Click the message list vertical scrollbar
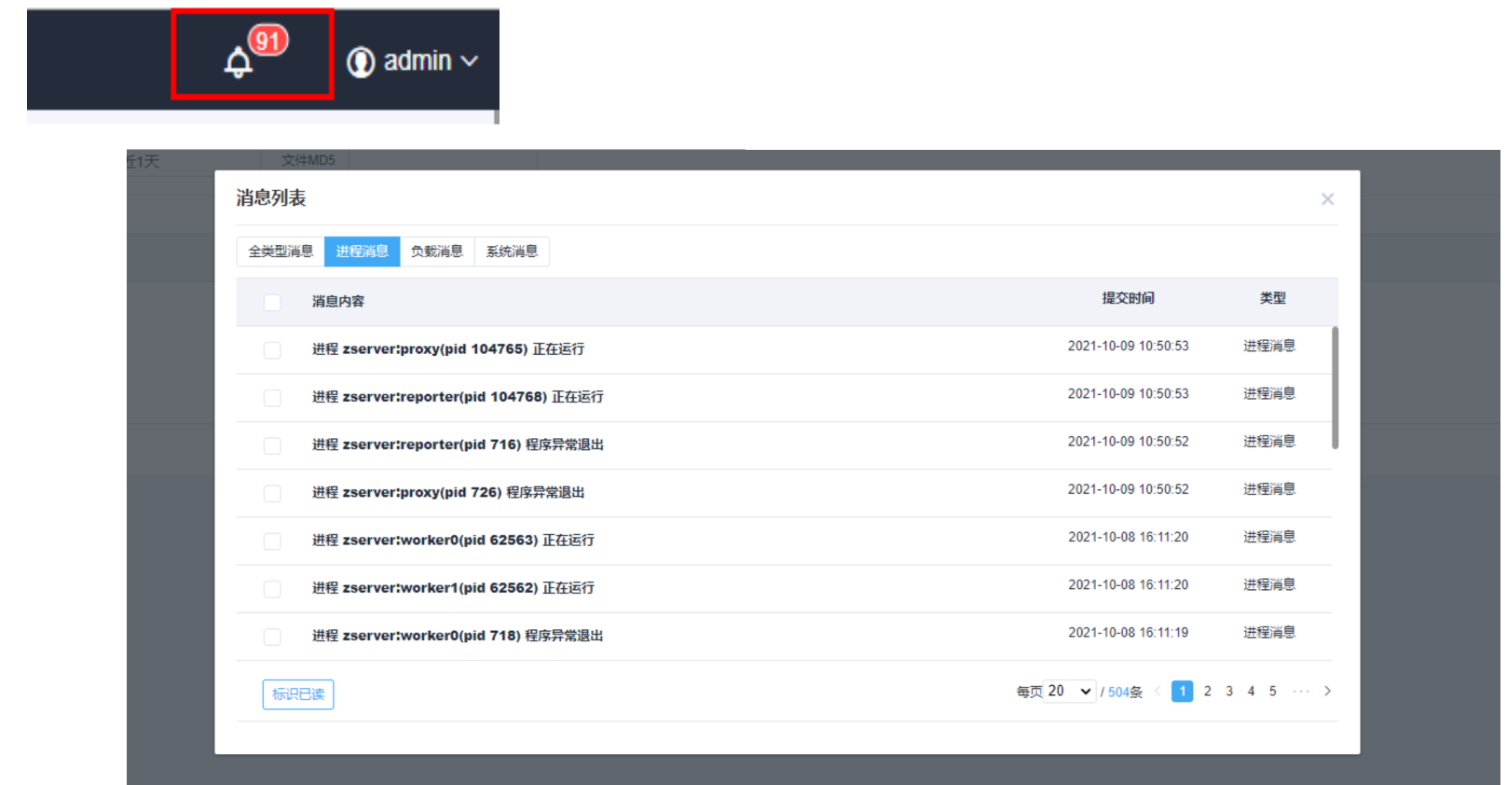The height and width of the screenshot is (785, 1512). tap(1335, 388)
